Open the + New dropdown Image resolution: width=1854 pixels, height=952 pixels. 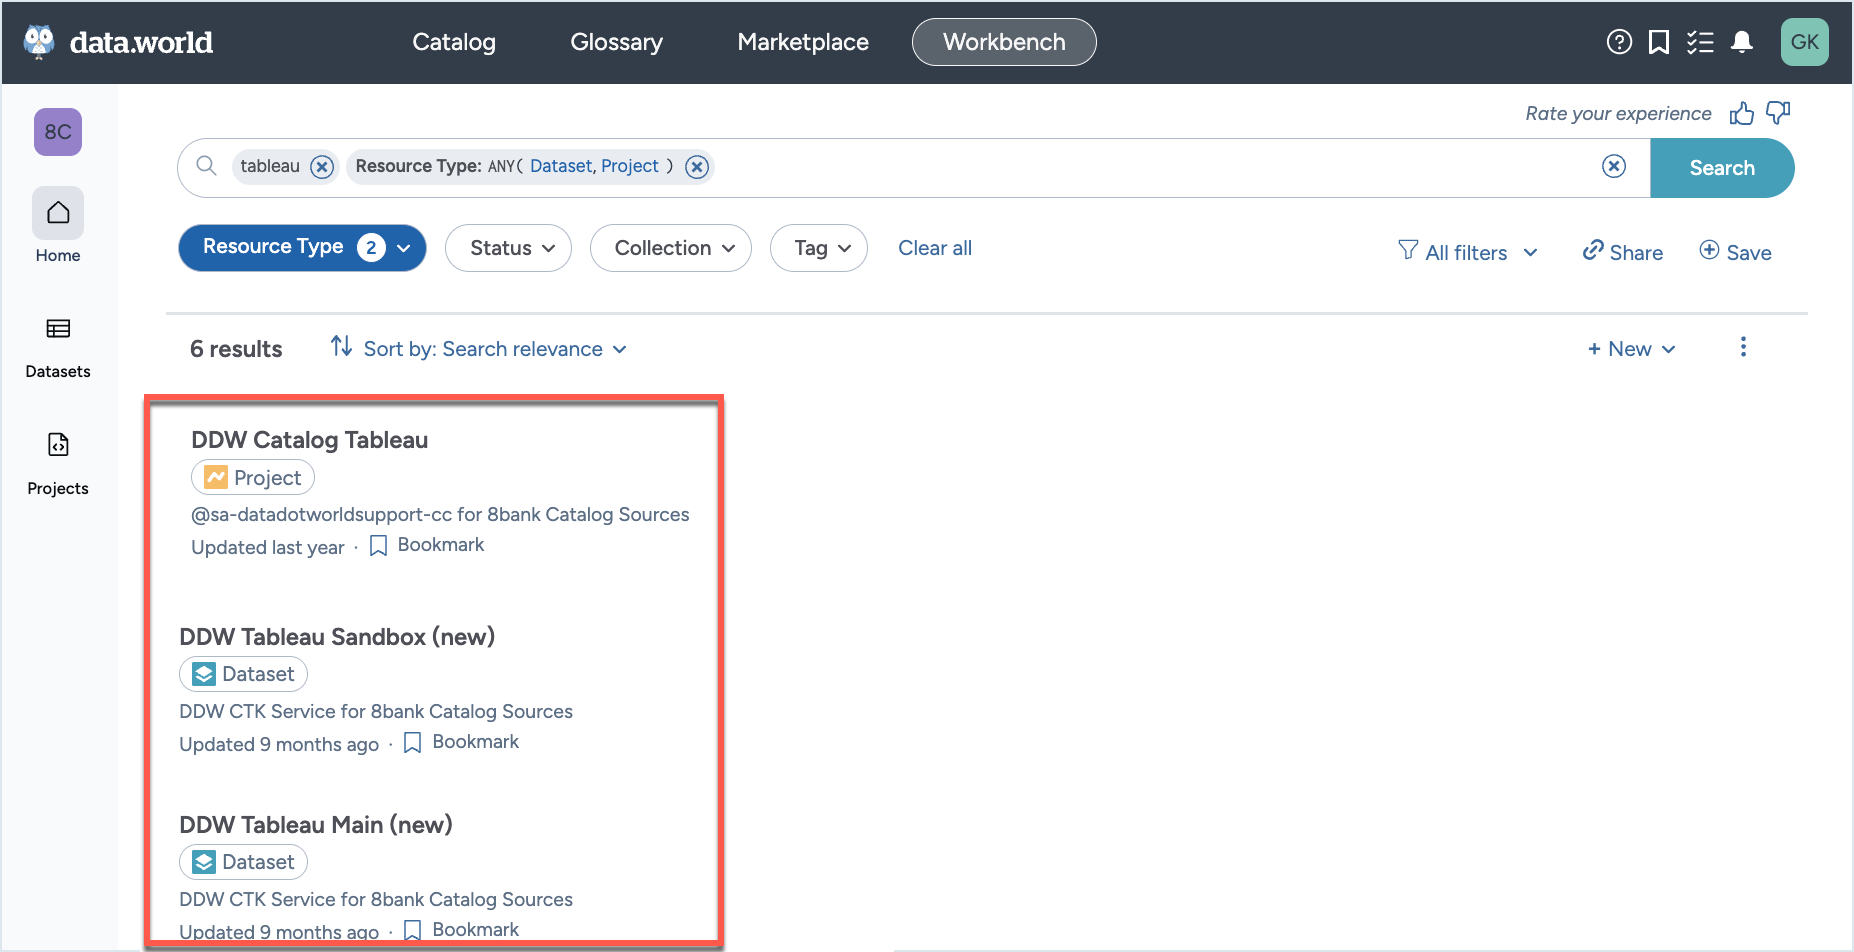coord(1630,348)
